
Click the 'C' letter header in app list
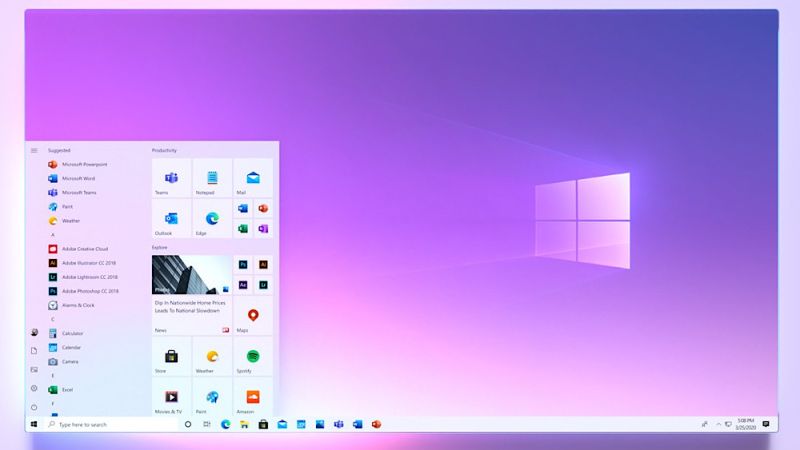tap(53, 319)
